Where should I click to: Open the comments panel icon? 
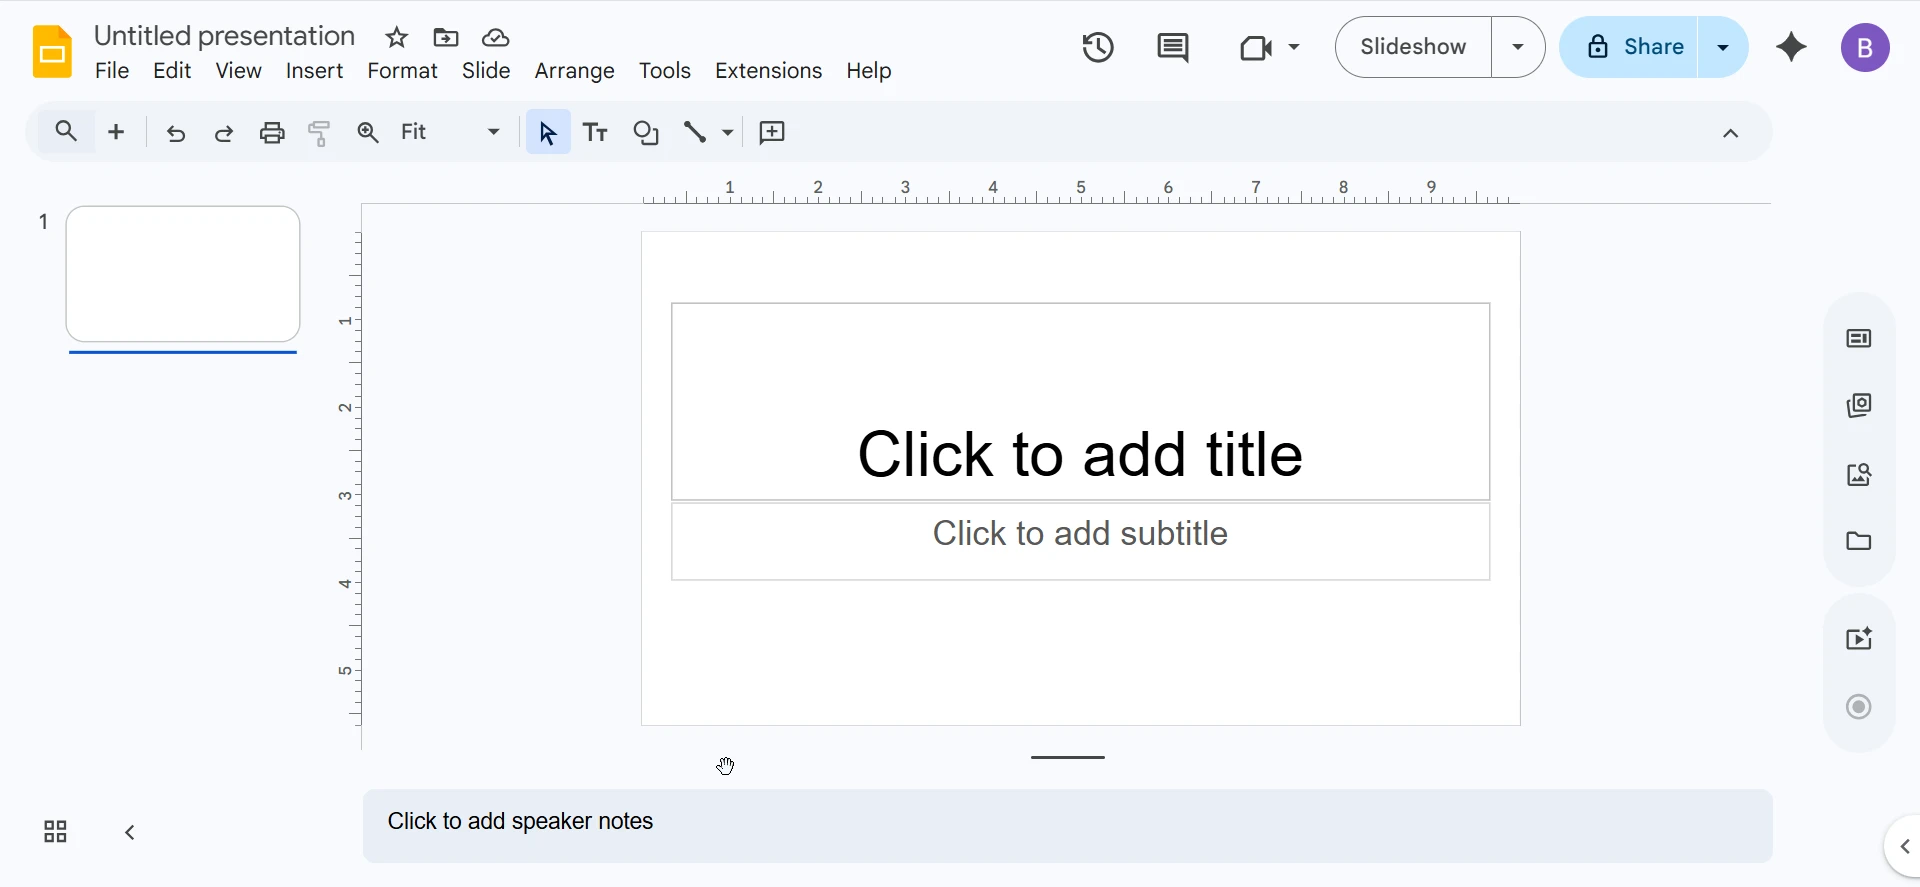[x=1172, y=47]
